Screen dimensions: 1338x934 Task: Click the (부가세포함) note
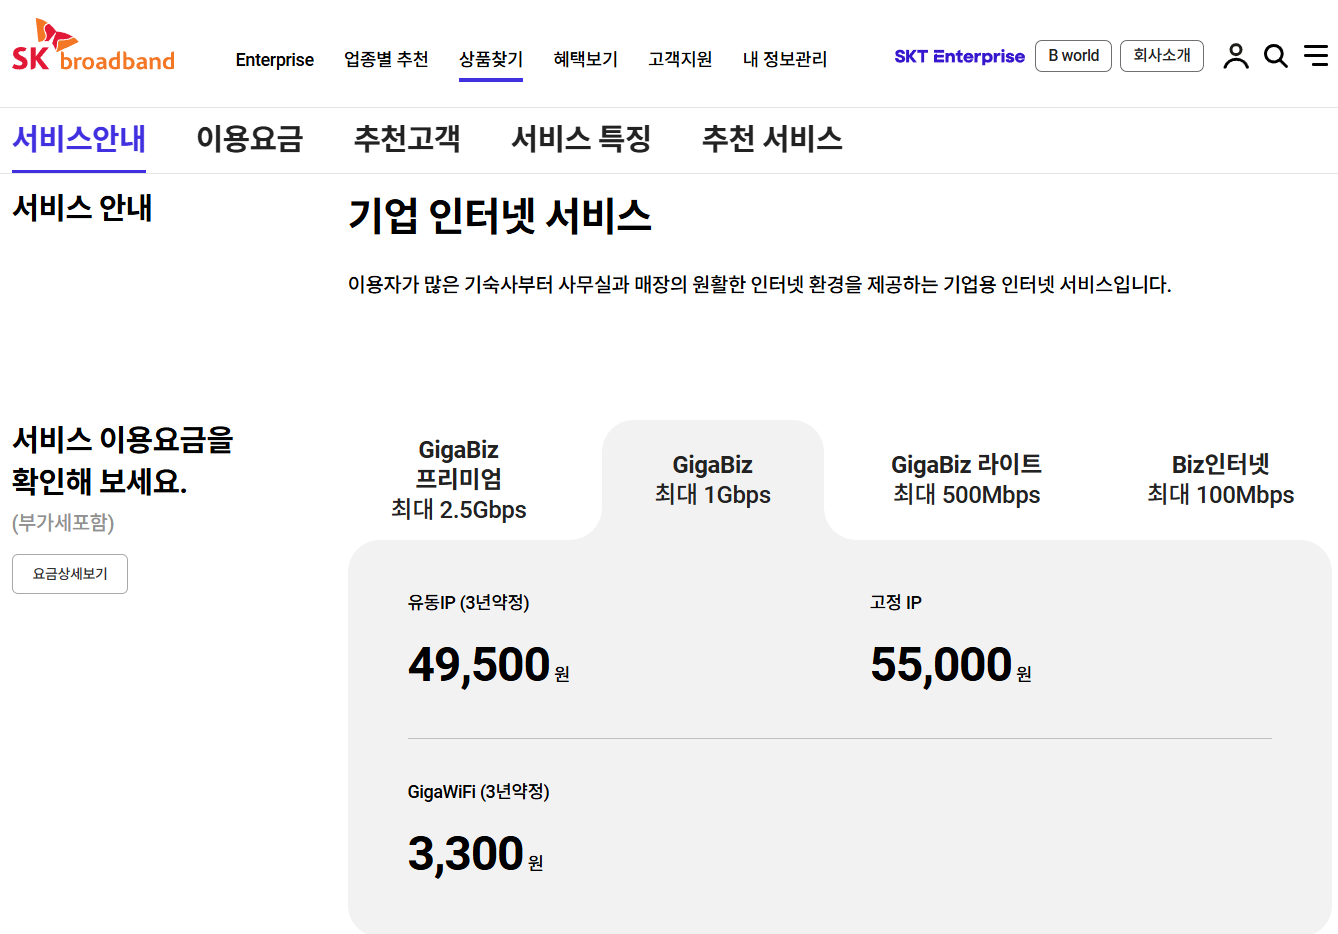pos(63,523)
